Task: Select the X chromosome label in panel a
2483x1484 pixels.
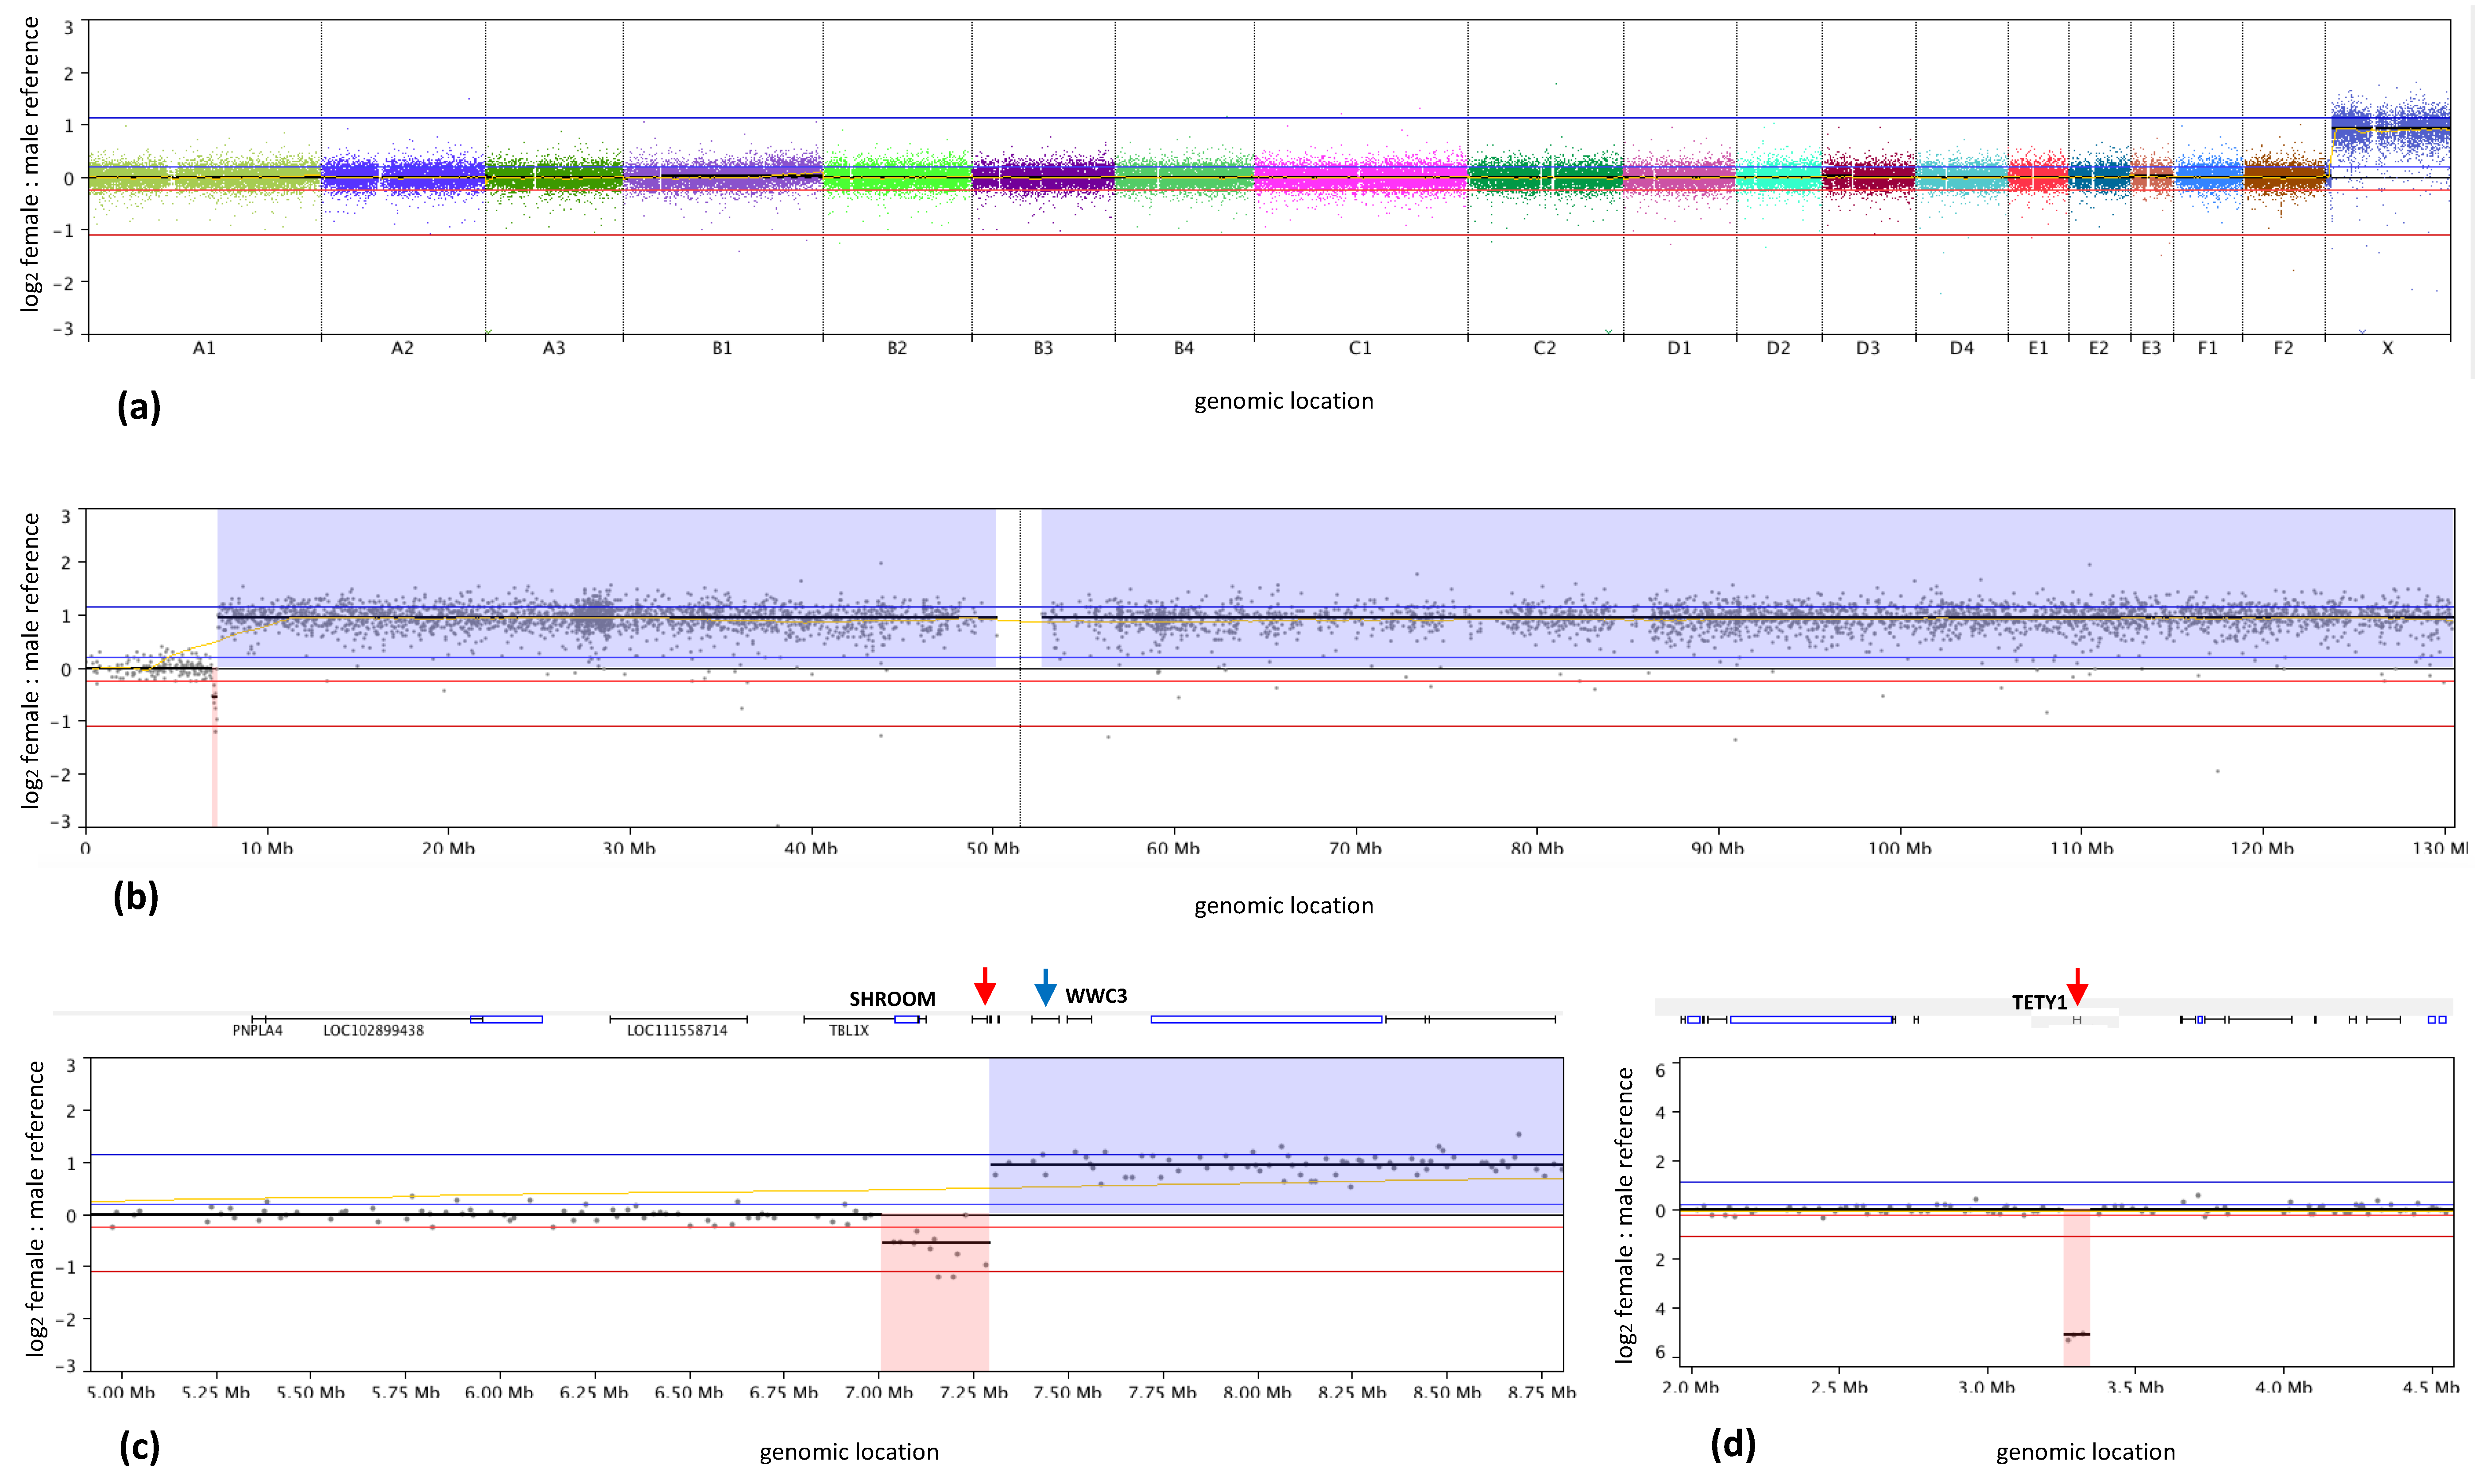Action: 2387,348
